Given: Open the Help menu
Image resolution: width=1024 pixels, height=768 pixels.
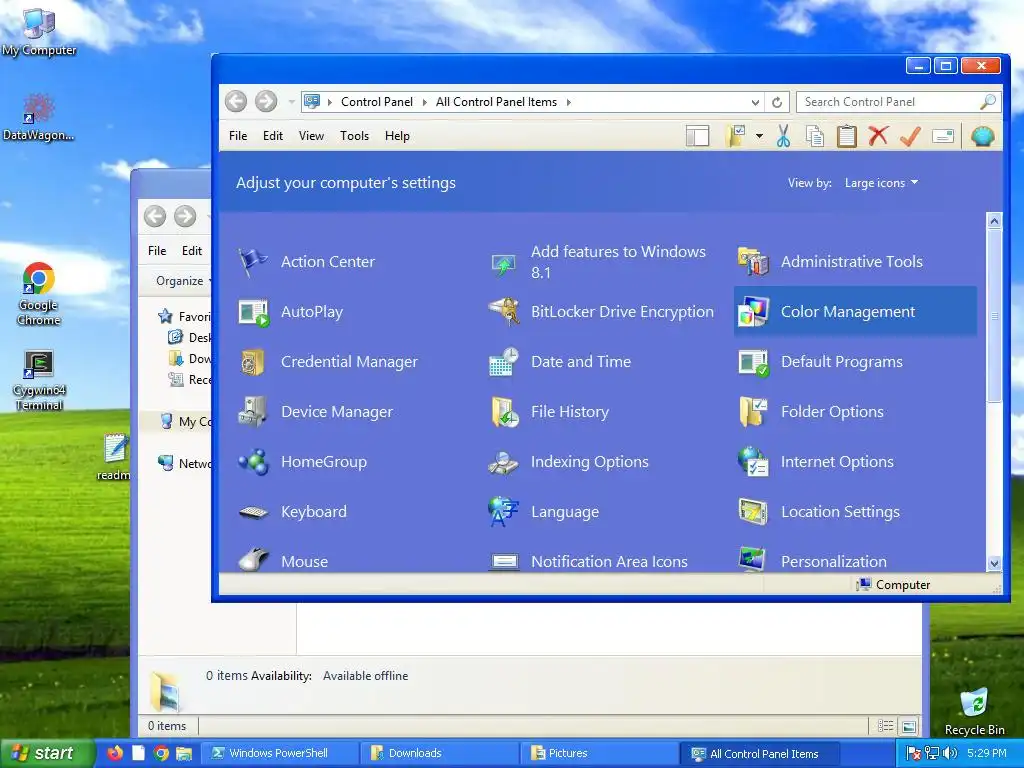Looking at the screenshot, I should point(397,136).
